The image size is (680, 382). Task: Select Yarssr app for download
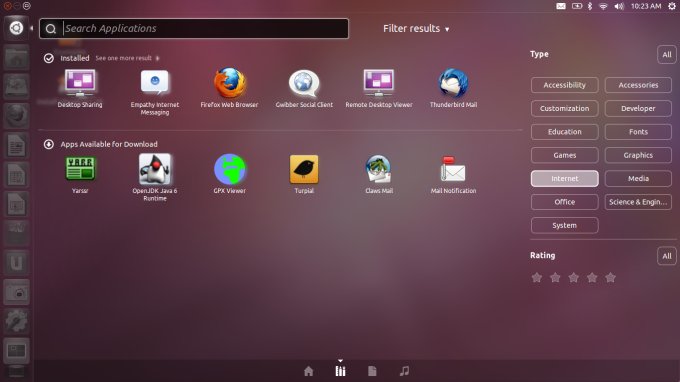[80, 174]
